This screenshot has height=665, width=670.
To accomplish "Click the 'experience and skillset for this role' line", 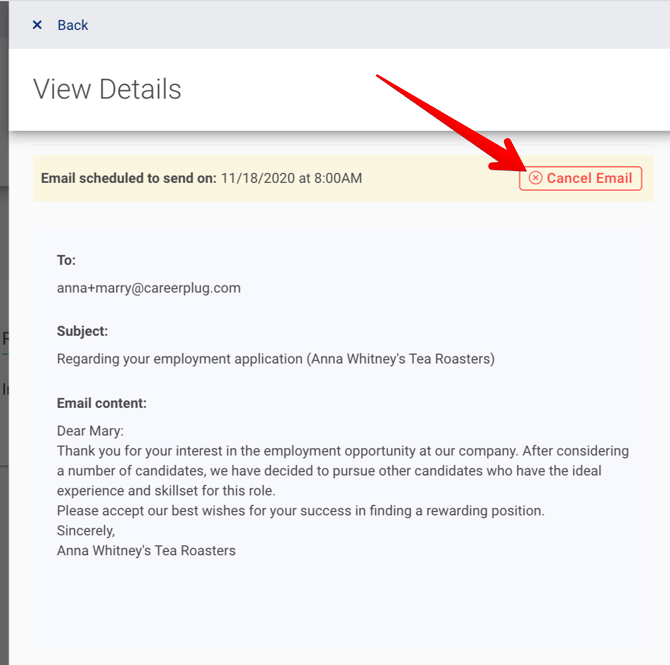I will [x=165, y=491].
